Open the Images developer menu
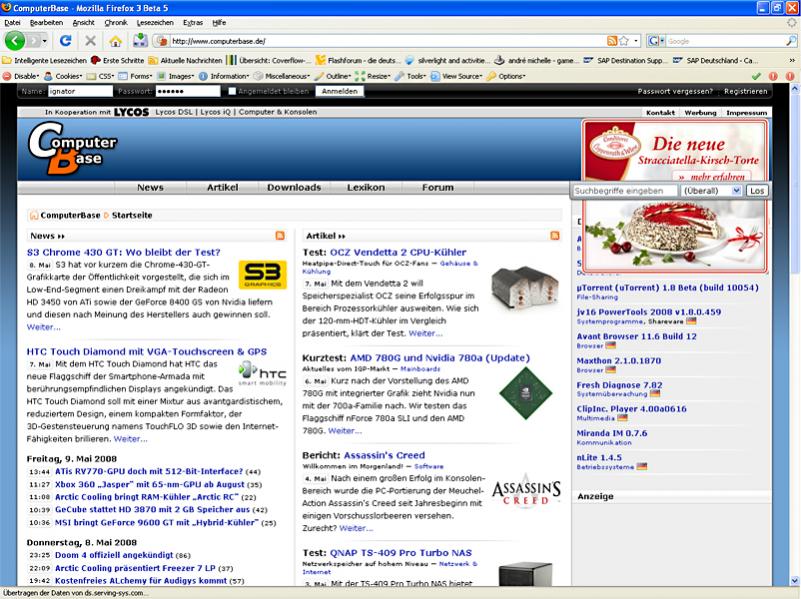Screen dimensions: 801x599 [176, 76]
